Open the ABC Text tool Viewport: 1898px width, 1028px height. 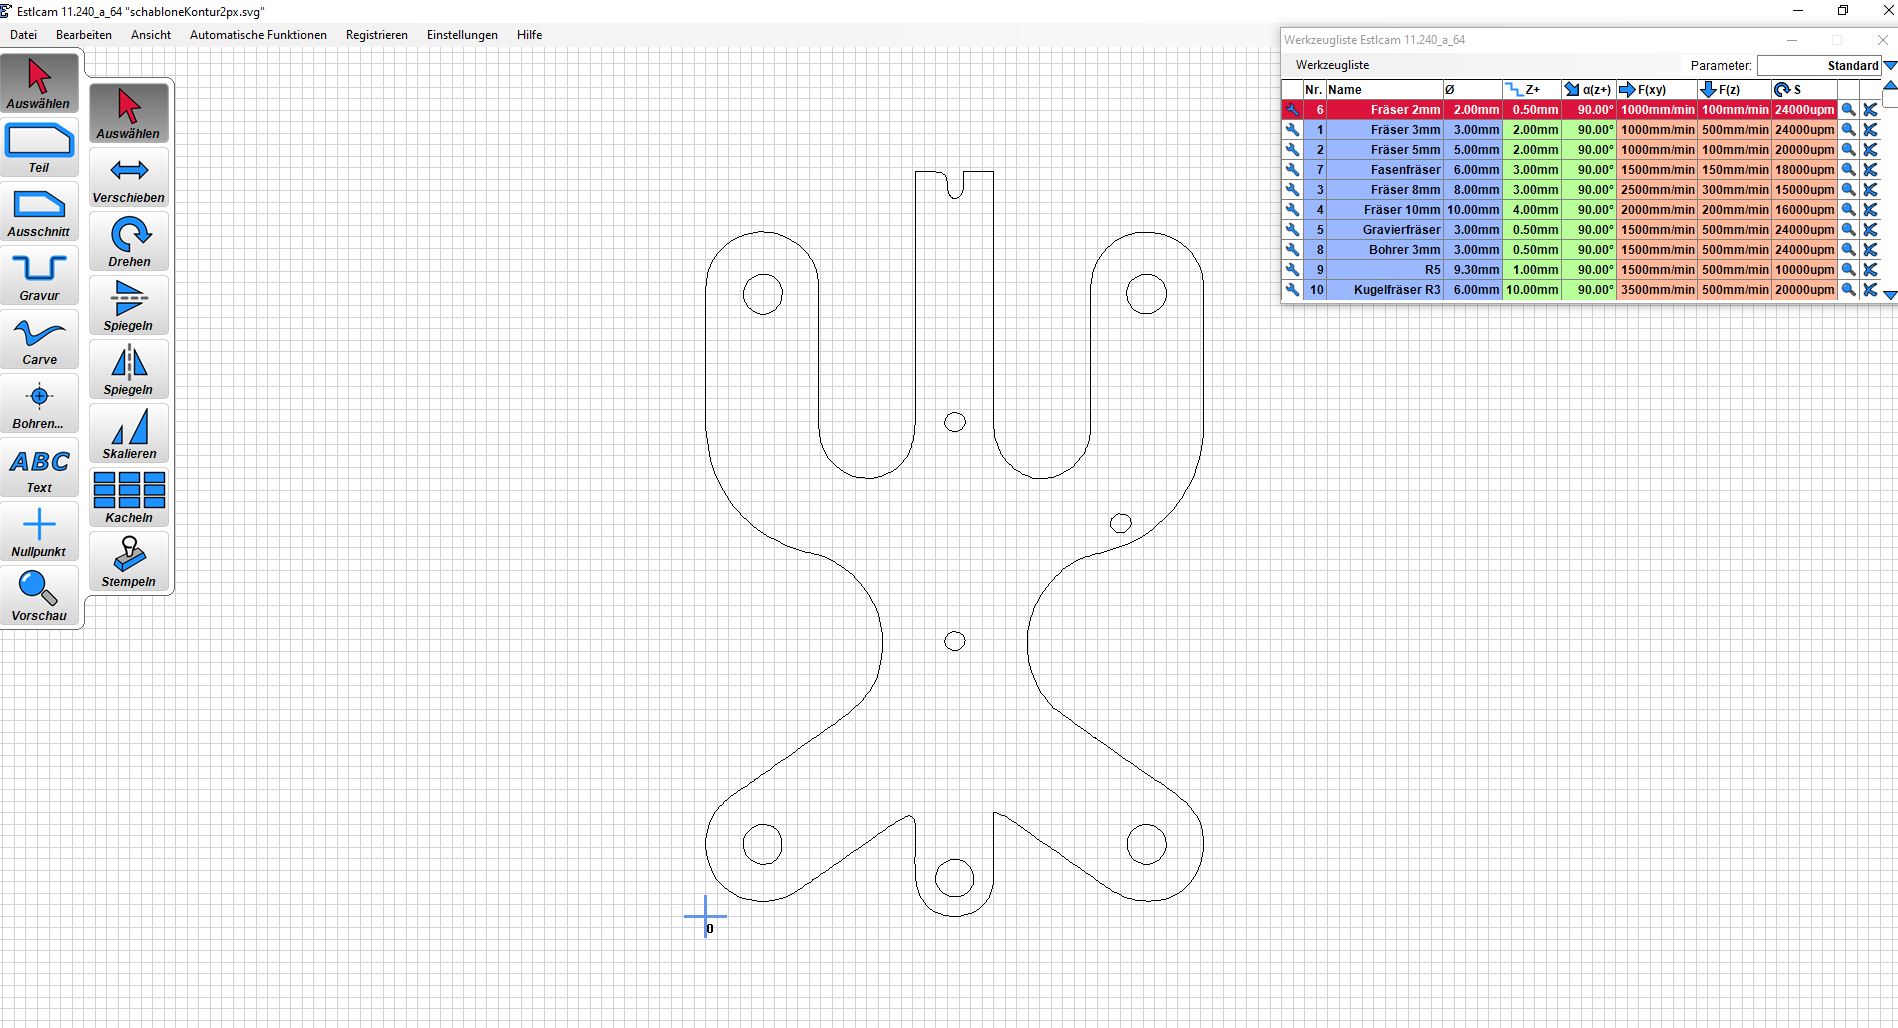[39, 468]
